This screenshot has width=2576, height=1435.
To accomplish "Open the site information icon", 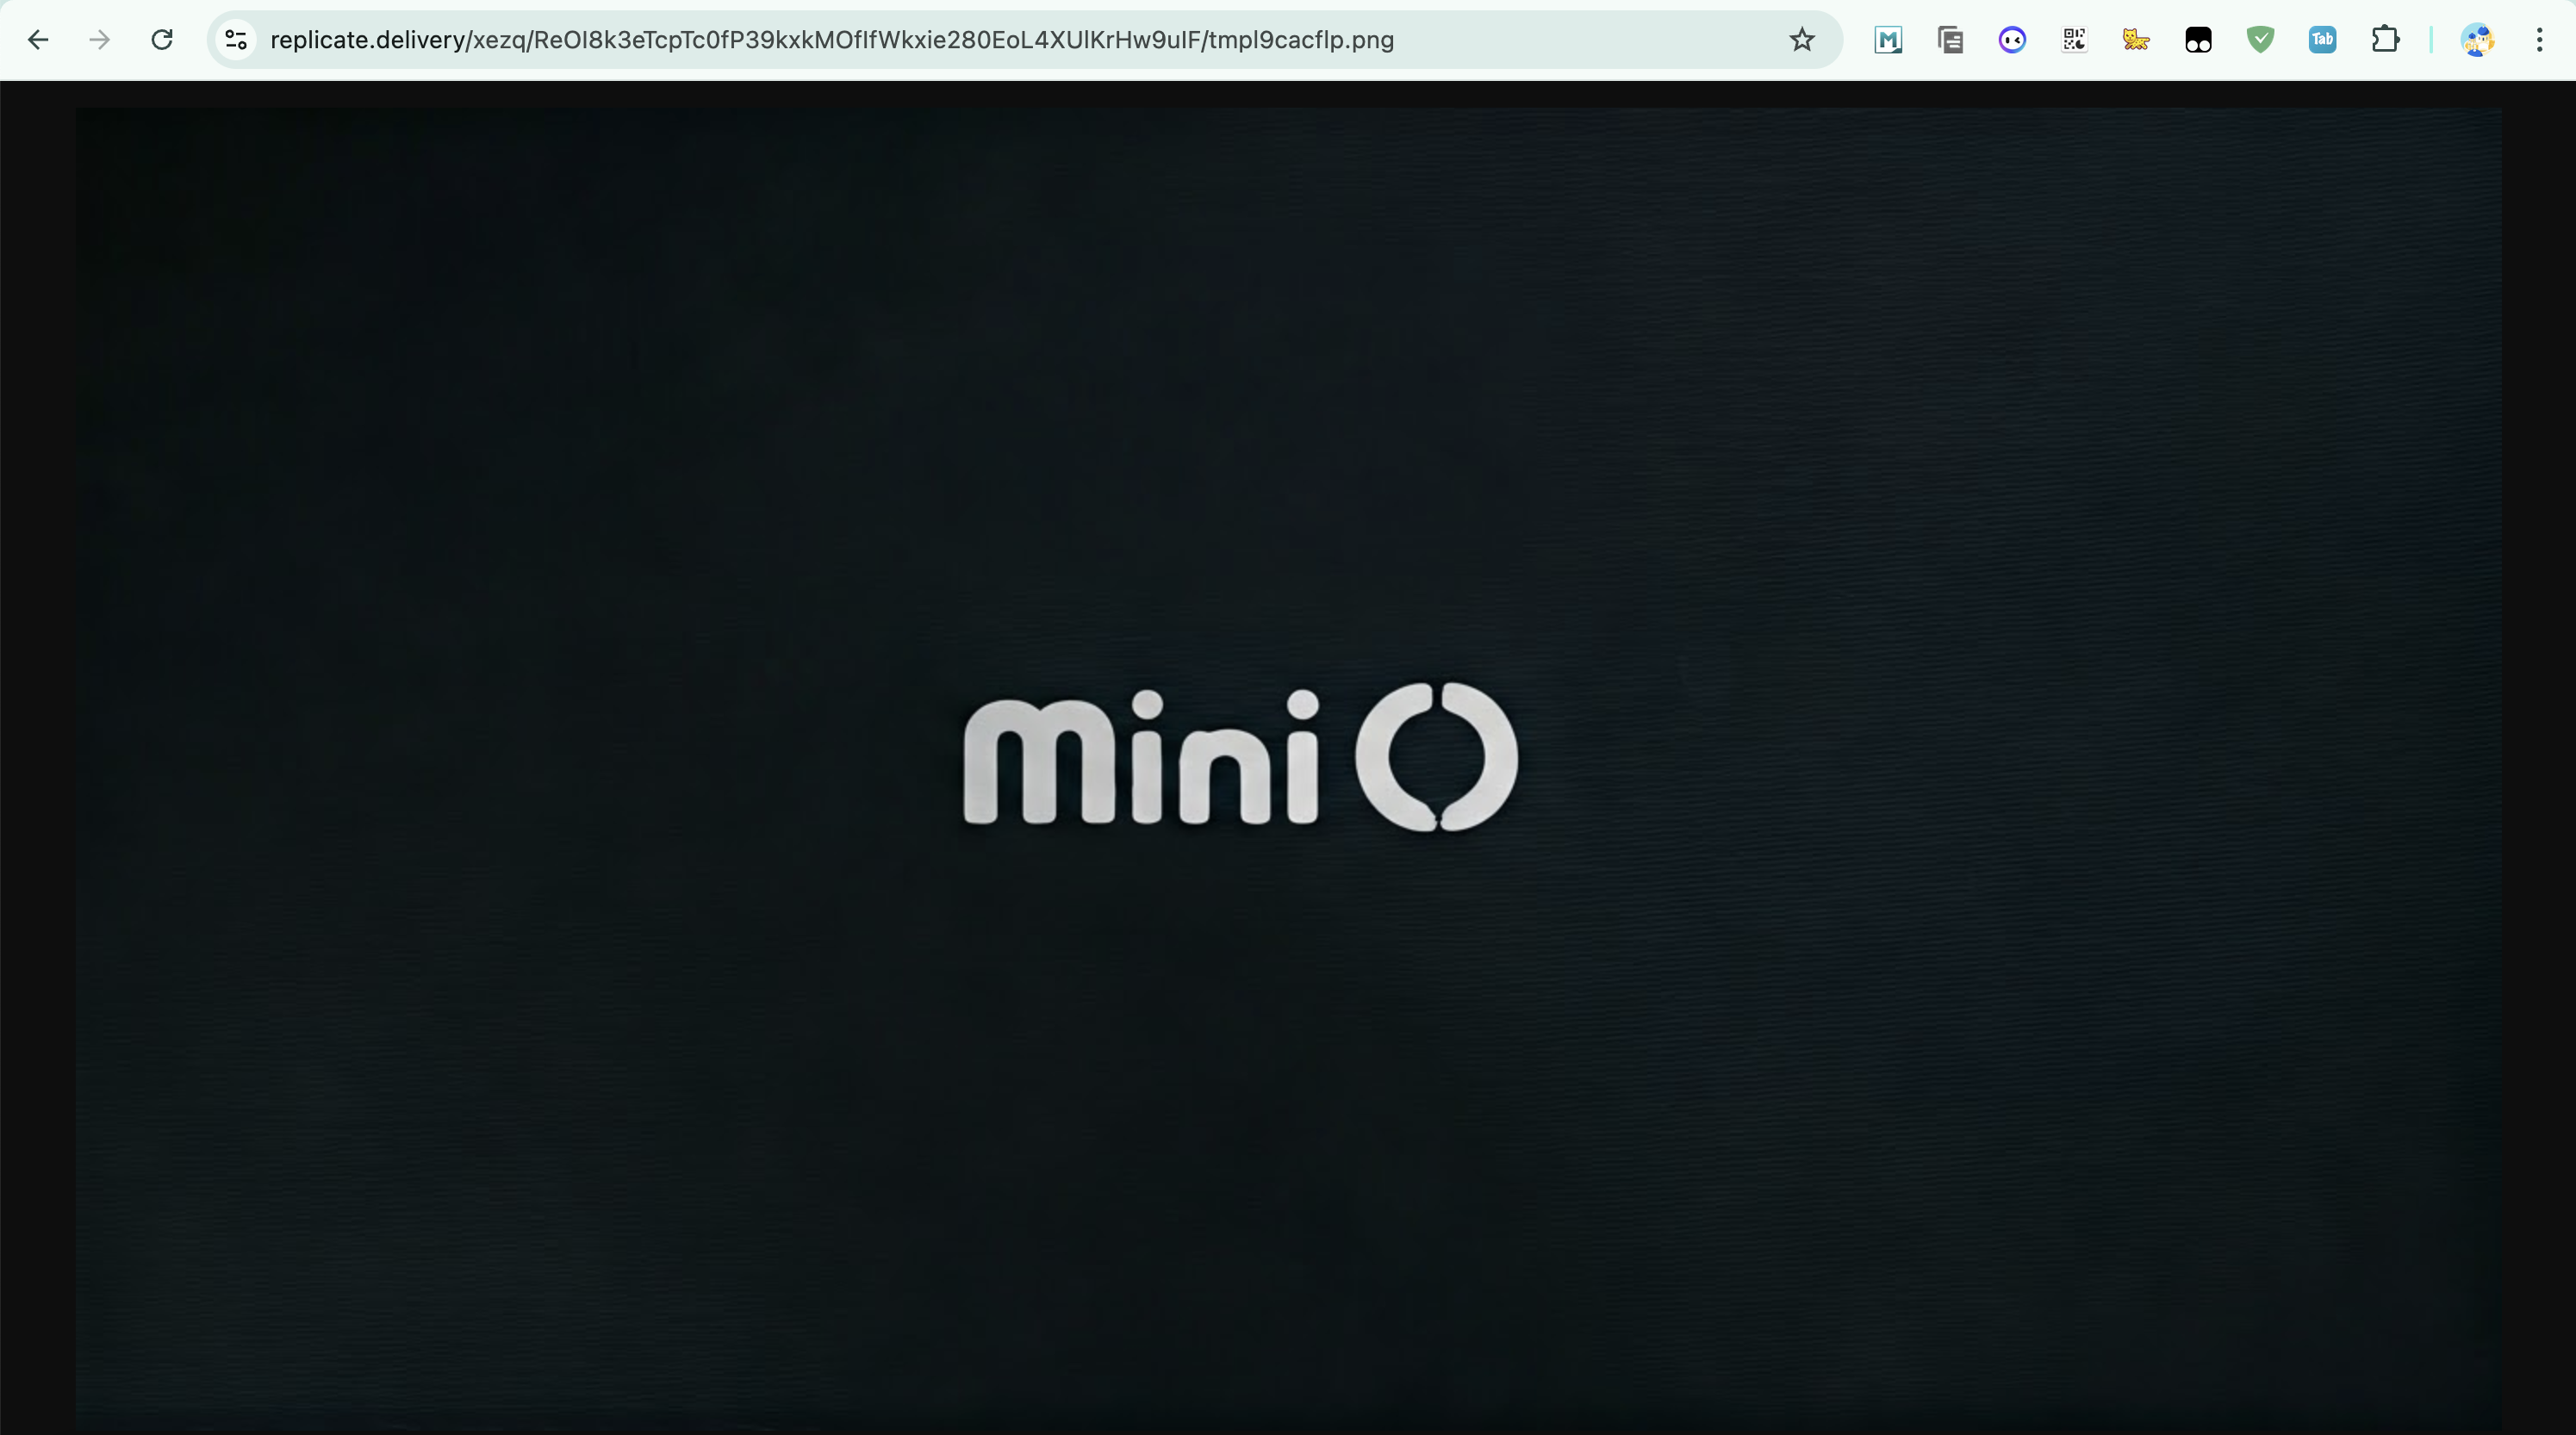I will coord(236,40).
